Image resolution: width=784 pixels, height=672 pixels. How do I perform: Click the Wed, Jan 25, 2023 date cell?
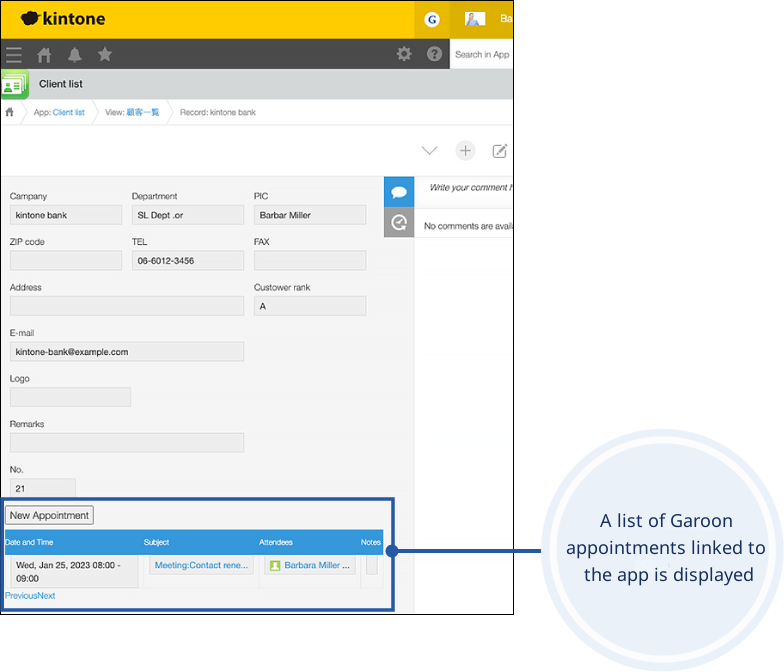[75, 572]
